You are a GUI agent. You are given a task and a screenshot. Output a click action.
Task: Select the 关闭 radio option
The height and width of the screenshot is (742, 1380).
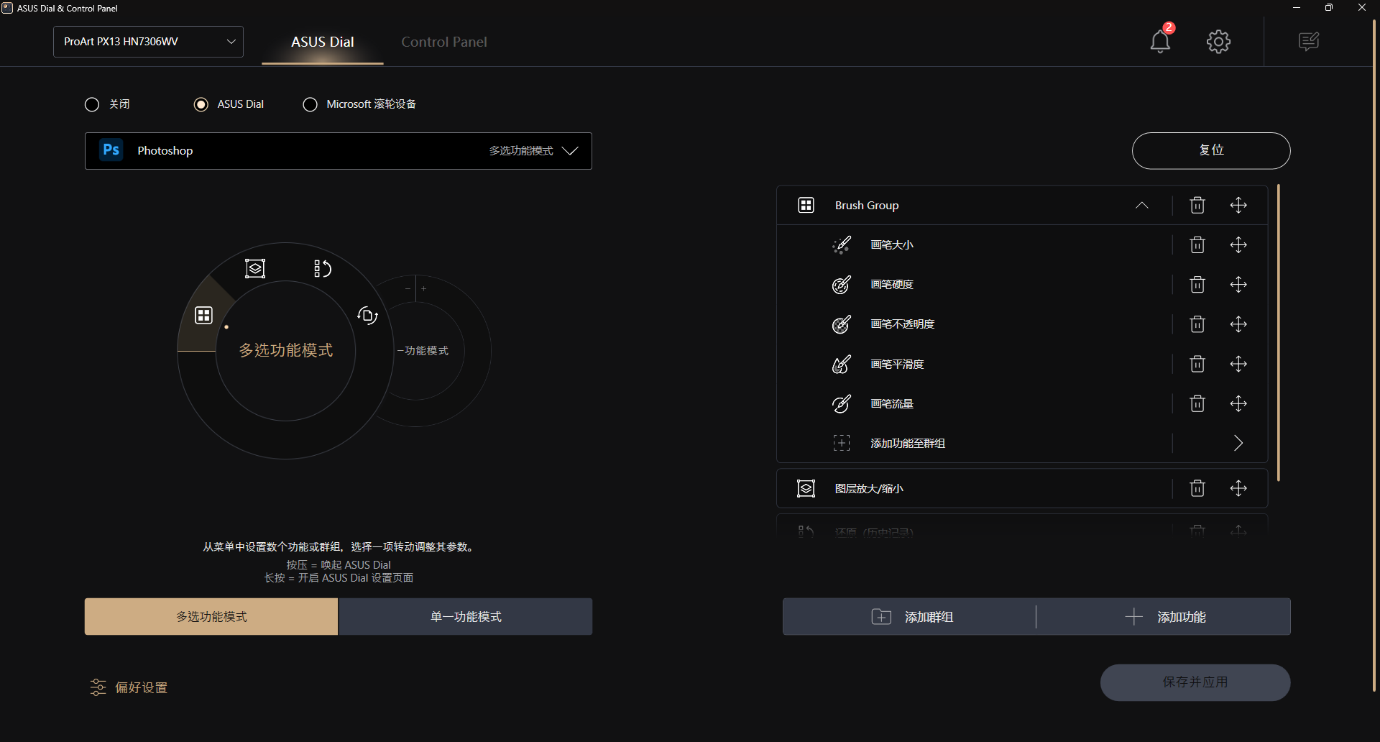[92, 104]
